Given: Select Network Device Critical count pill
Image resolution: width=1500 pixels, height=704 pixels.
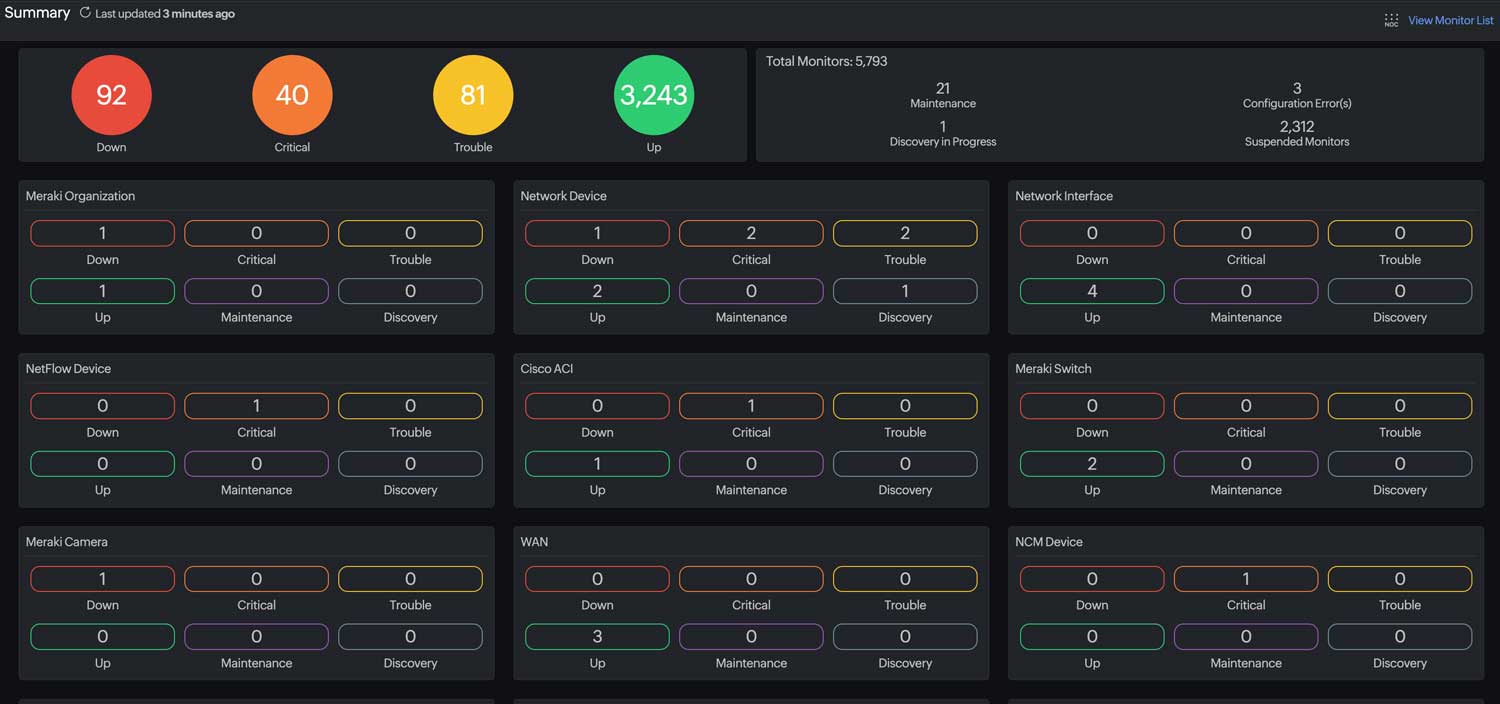Looking at the screenshot, I should coord(751,233).
